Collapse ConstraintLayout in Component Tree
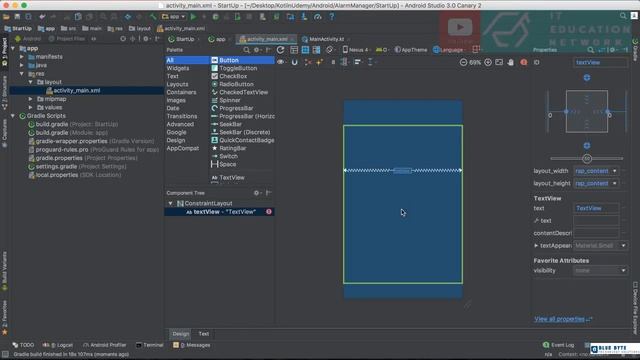The height and width of the screenshot is (360, 640). pos(171,203)
